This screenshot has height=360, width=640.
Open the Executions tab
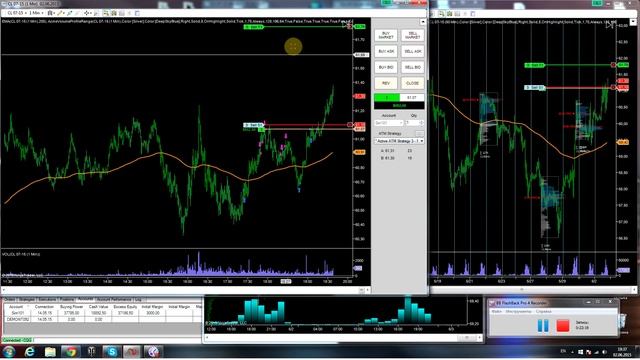tap(48, 300)
